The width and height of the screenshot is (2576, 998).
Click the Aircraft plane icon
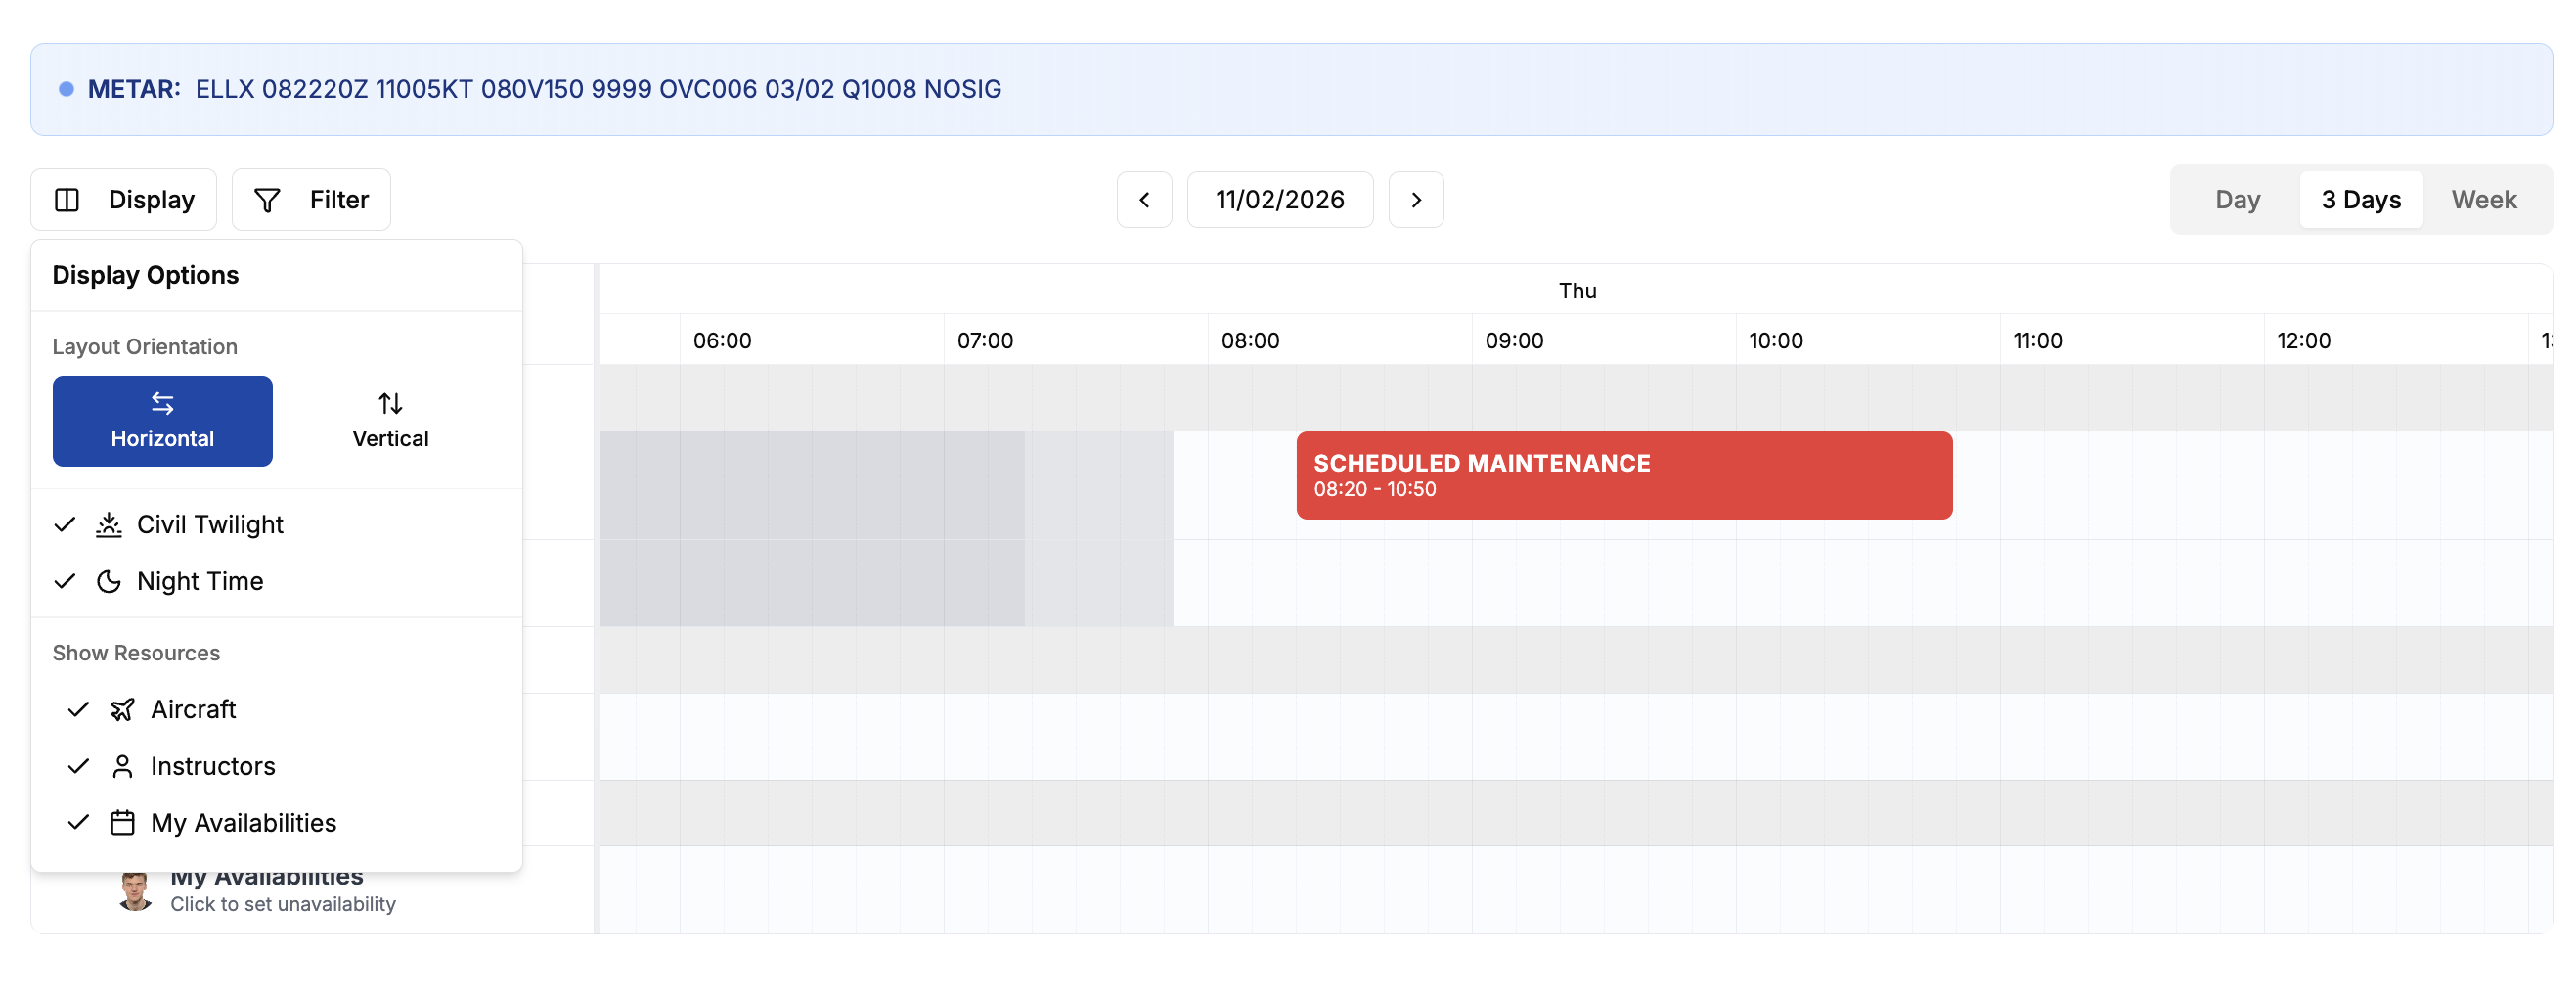tap(122, 710)
